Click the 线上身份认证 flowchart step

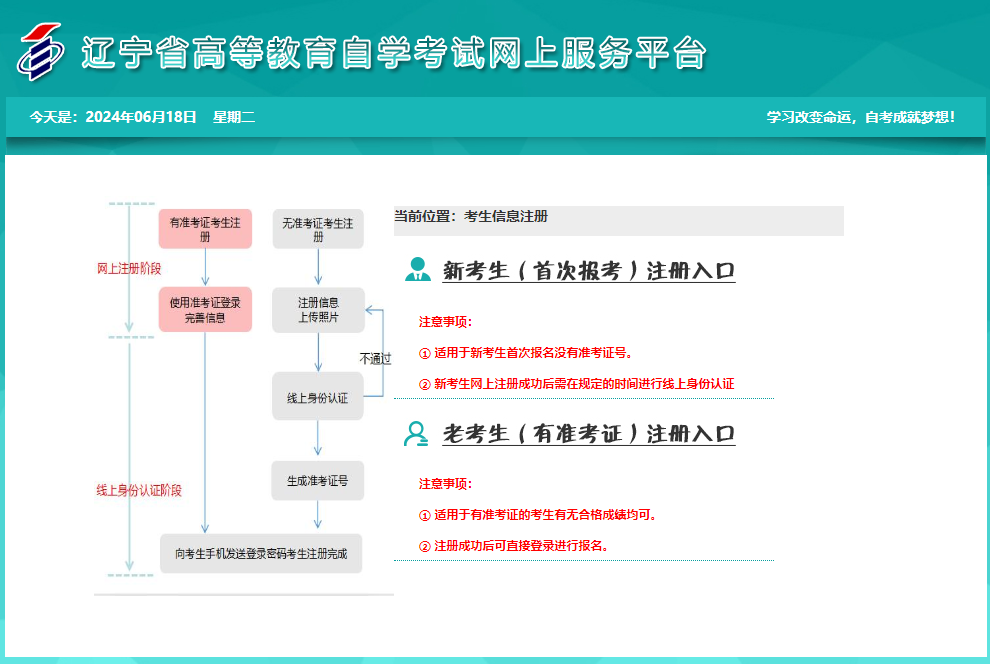pyautogui.click(x=317, y=395)
